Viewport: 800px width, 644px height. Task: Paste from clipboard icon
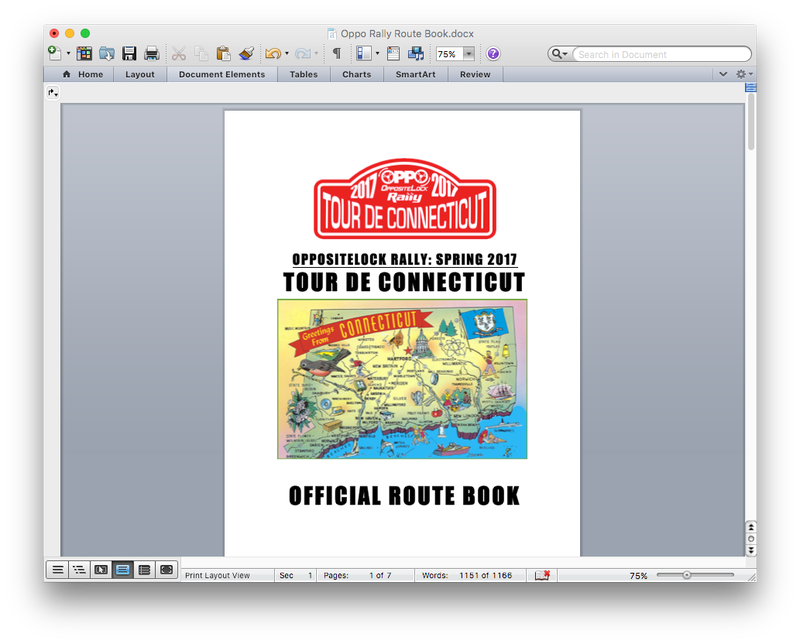[223, 54]
